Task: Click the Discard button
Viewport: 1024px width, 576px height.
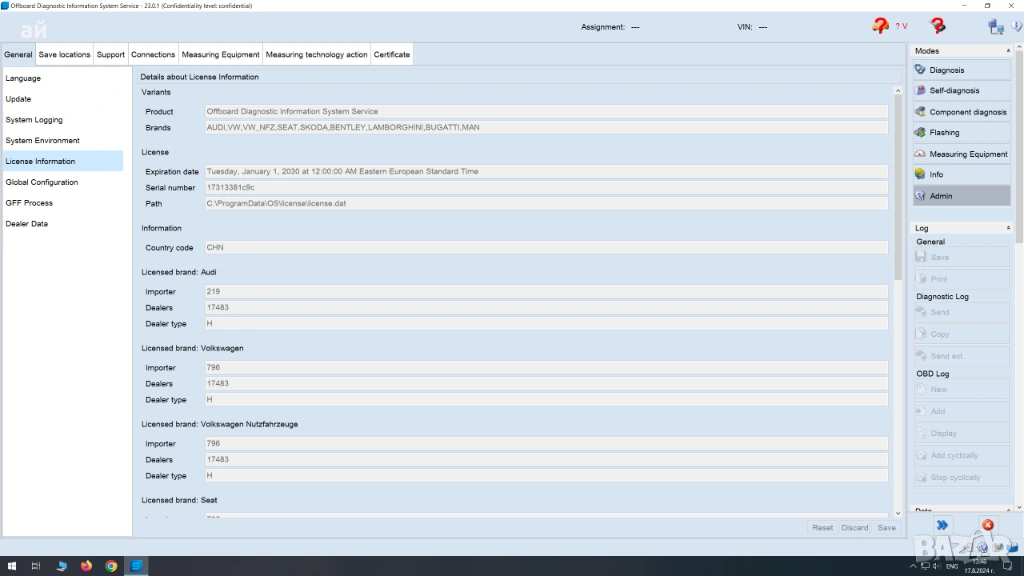Action: point(854,527)
